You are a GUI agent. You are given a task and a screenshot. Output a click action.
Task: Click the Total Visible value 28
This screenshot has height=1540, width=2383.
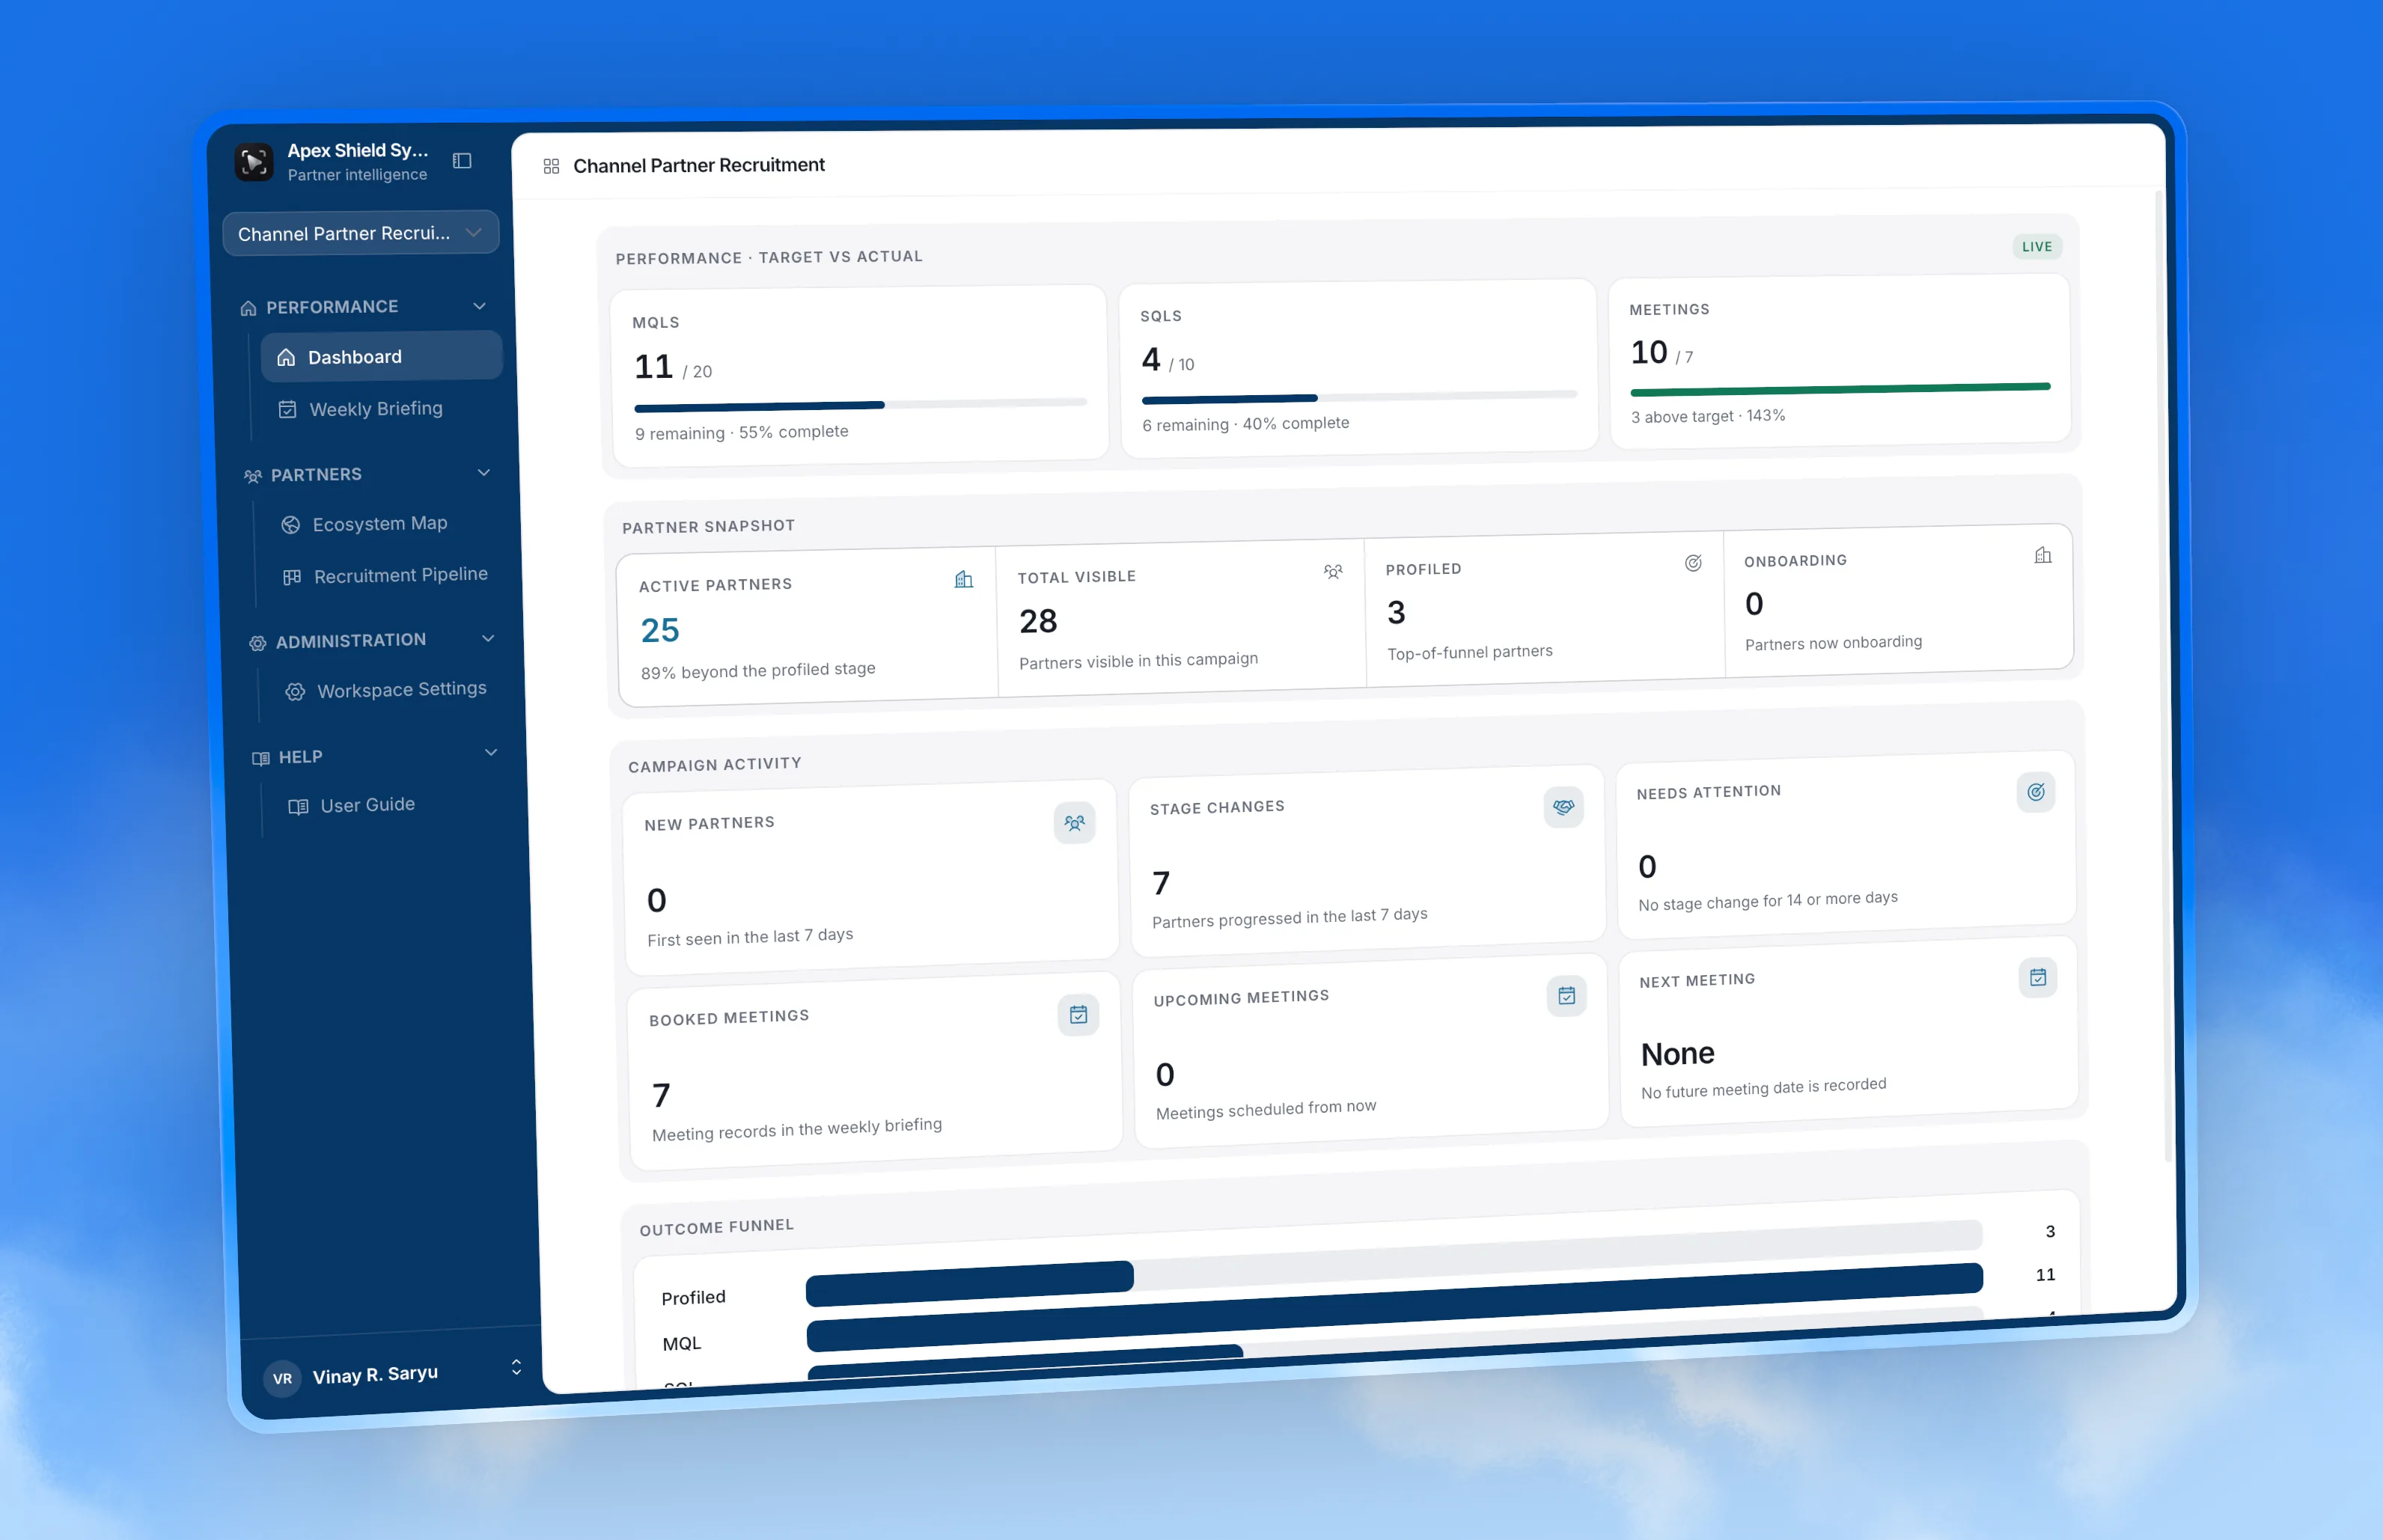tap(1038, 621)
